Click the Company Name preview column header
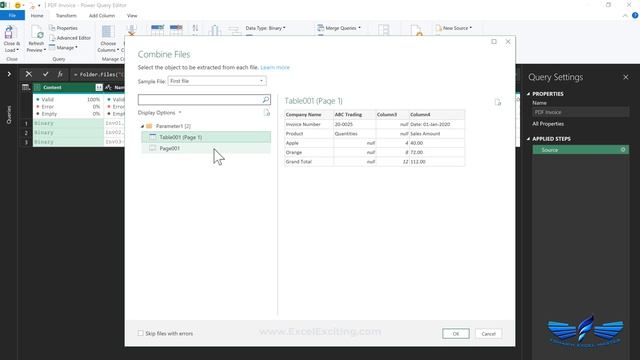Screen dimensions: 640x360 coord(309,114)
